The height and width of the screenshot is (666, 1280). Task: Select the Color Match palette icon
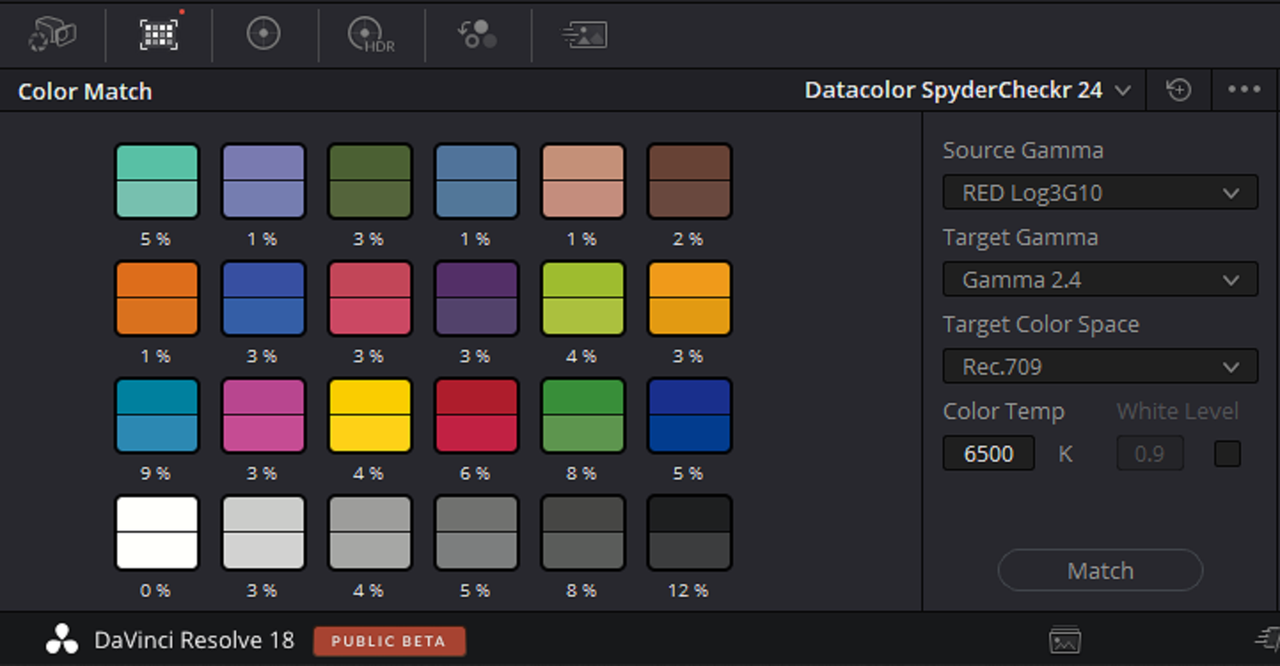(159, 34)
